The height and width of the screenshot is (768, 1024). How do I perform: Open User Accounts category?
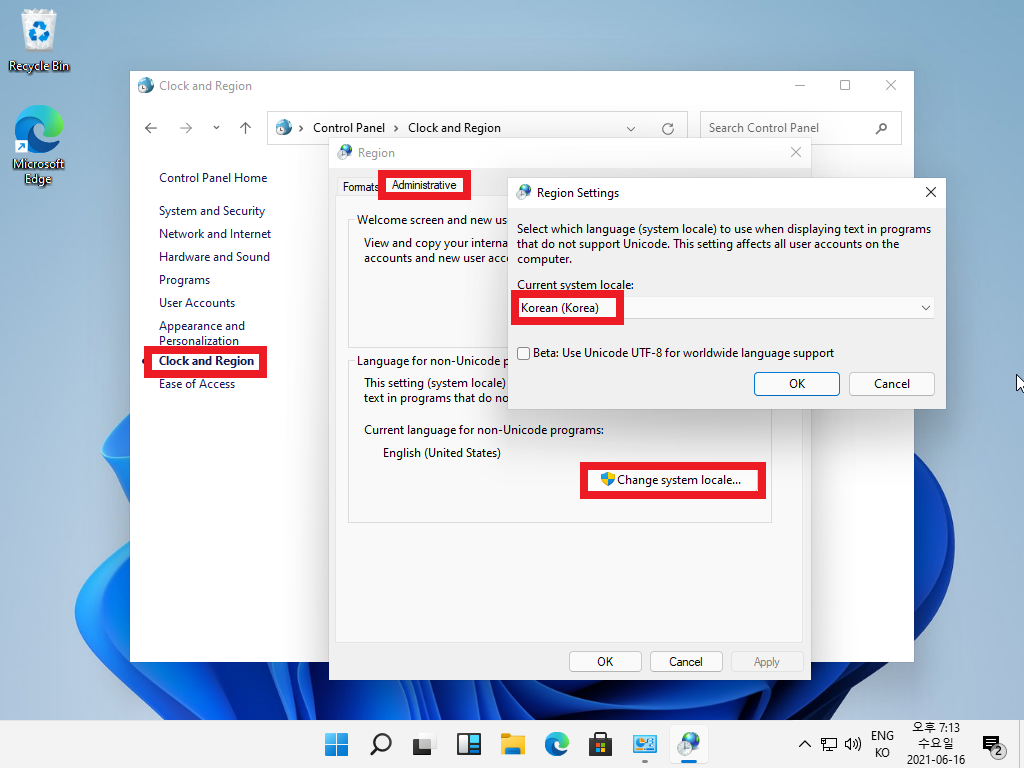(197, 302)
